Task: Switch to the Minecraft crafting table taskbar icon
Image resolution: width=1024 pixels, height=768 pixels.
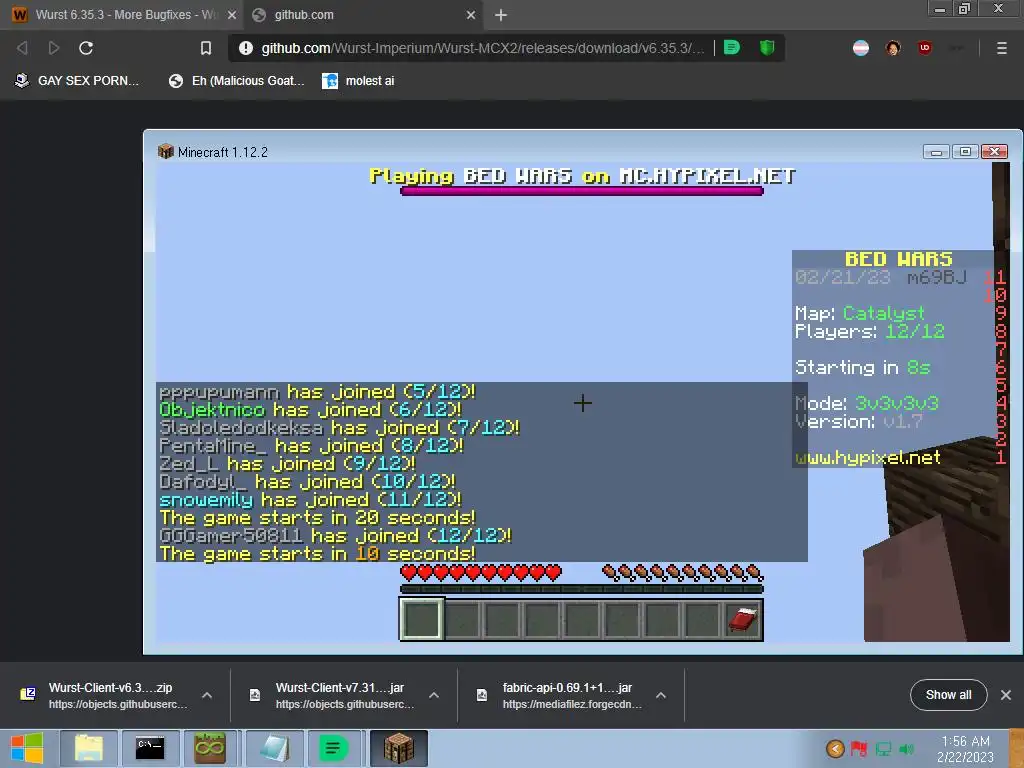Action: (398, 748)
